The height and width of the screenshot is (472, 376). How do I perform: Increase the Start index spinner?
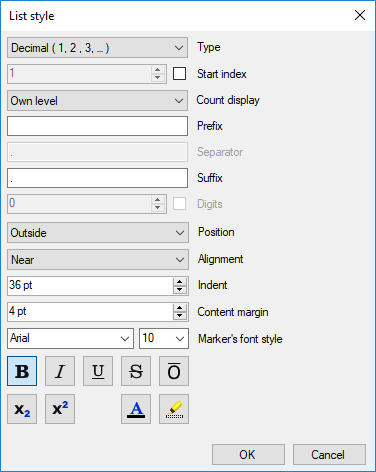click(158, 70)
